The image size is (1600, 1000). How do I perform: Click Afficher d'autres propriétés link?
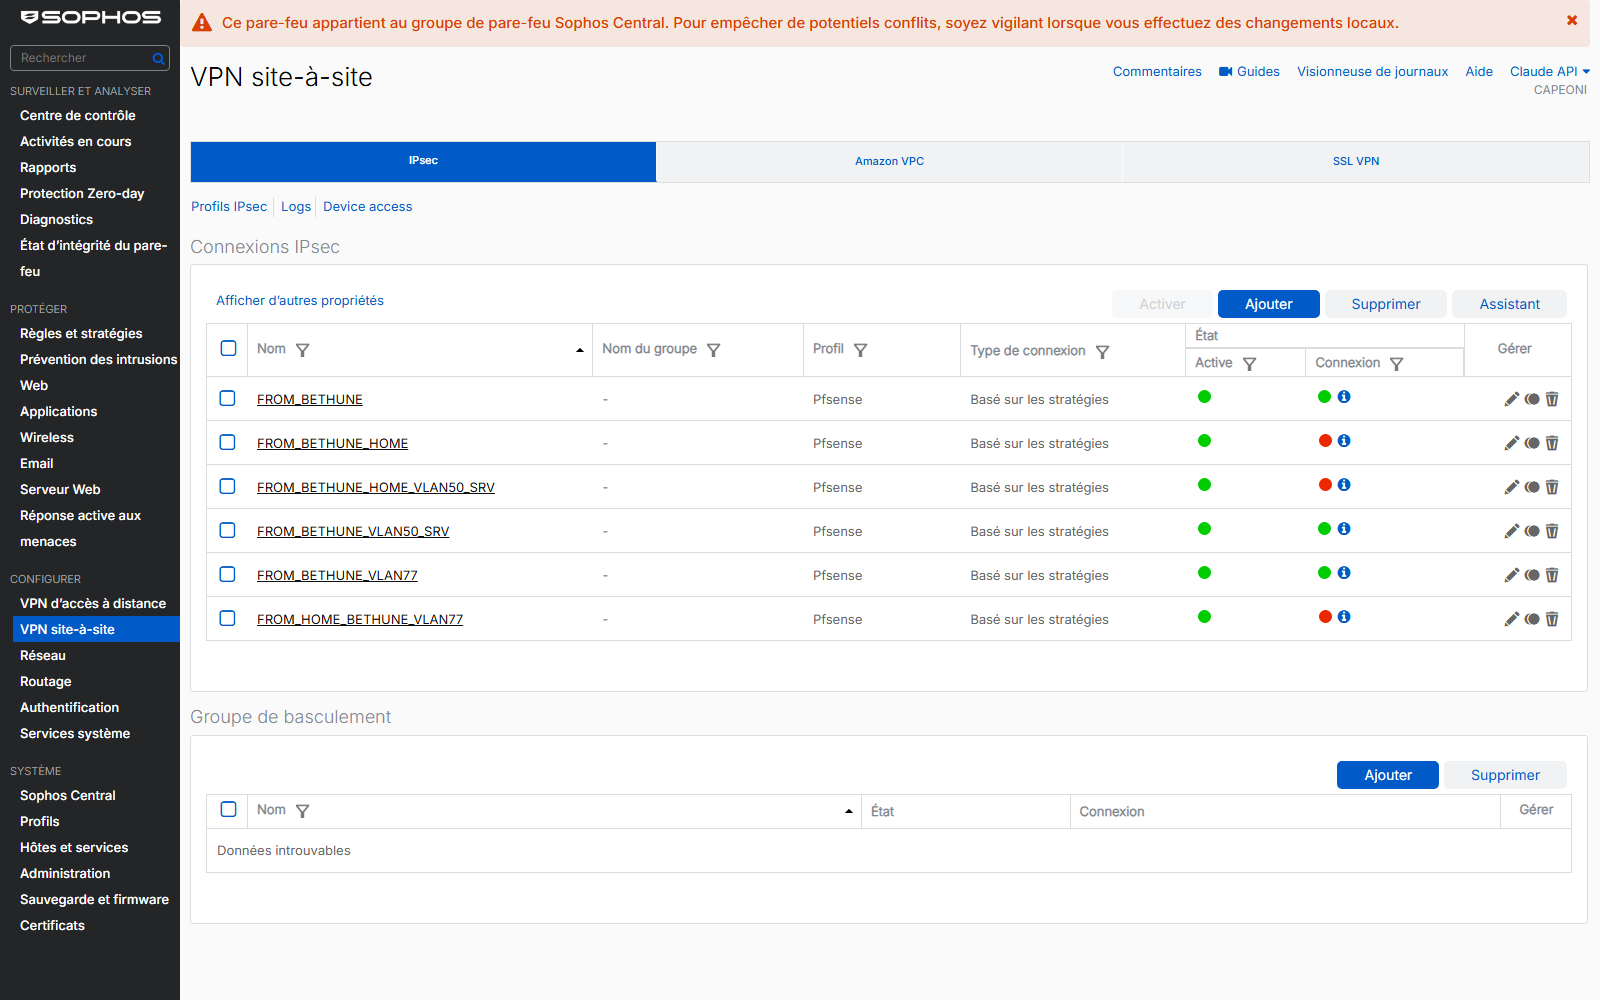300,300
